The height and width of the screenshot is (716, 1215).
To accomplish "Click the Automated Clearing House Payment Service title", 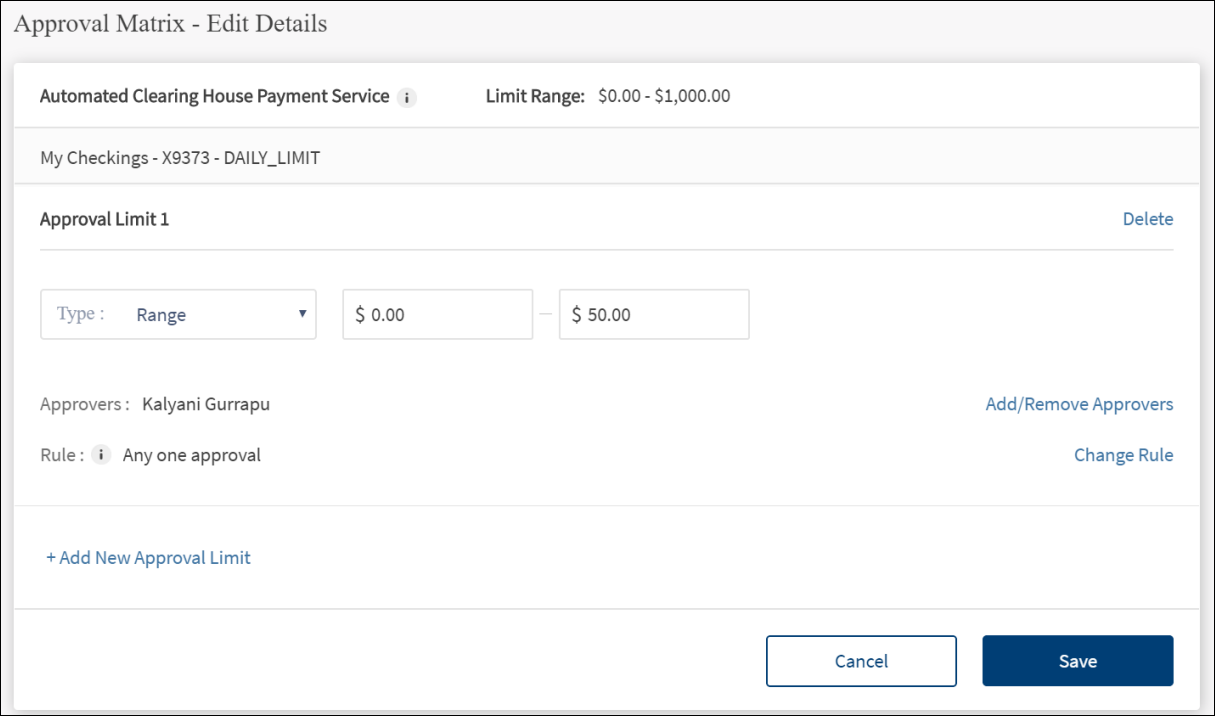I will (x=214, y=97).
